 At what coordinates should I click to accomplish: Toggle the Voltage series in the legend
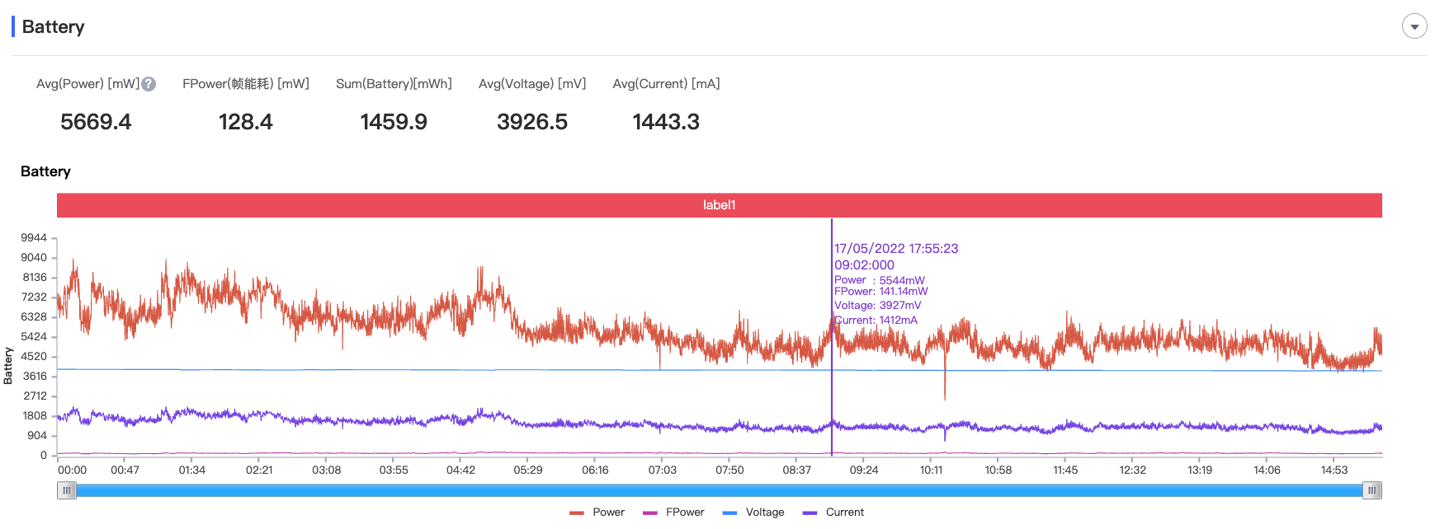coord(751,512)
